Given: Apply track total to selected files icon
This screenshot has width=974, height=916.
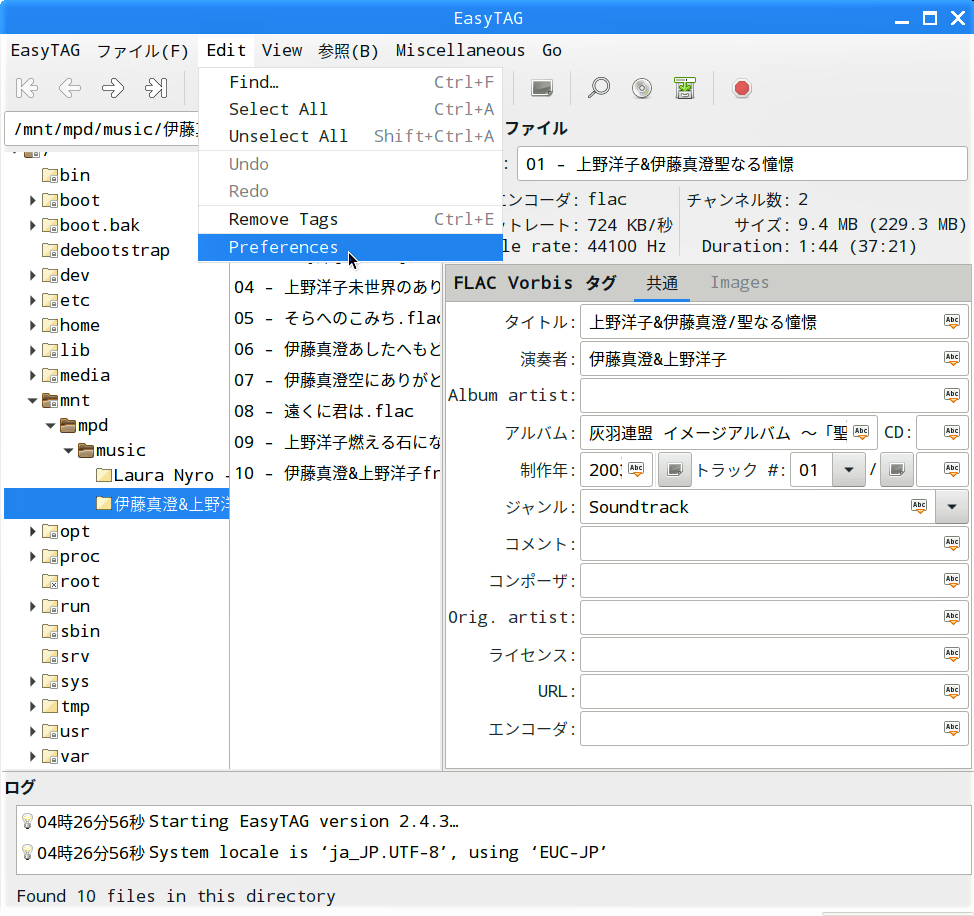Looking at the screenshot, I should (x=952, y=469).
